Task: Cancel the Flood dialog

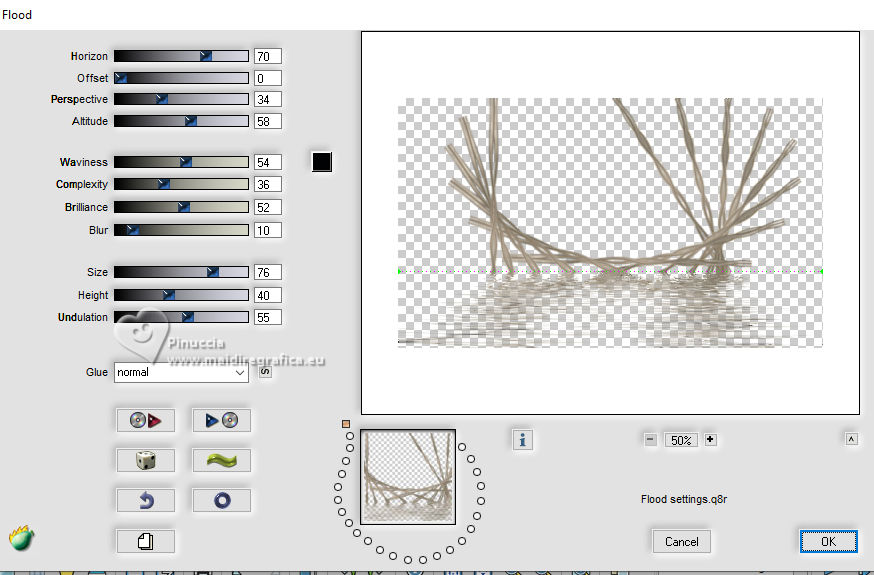Action: pyautogui.click(x=681, y=541)
